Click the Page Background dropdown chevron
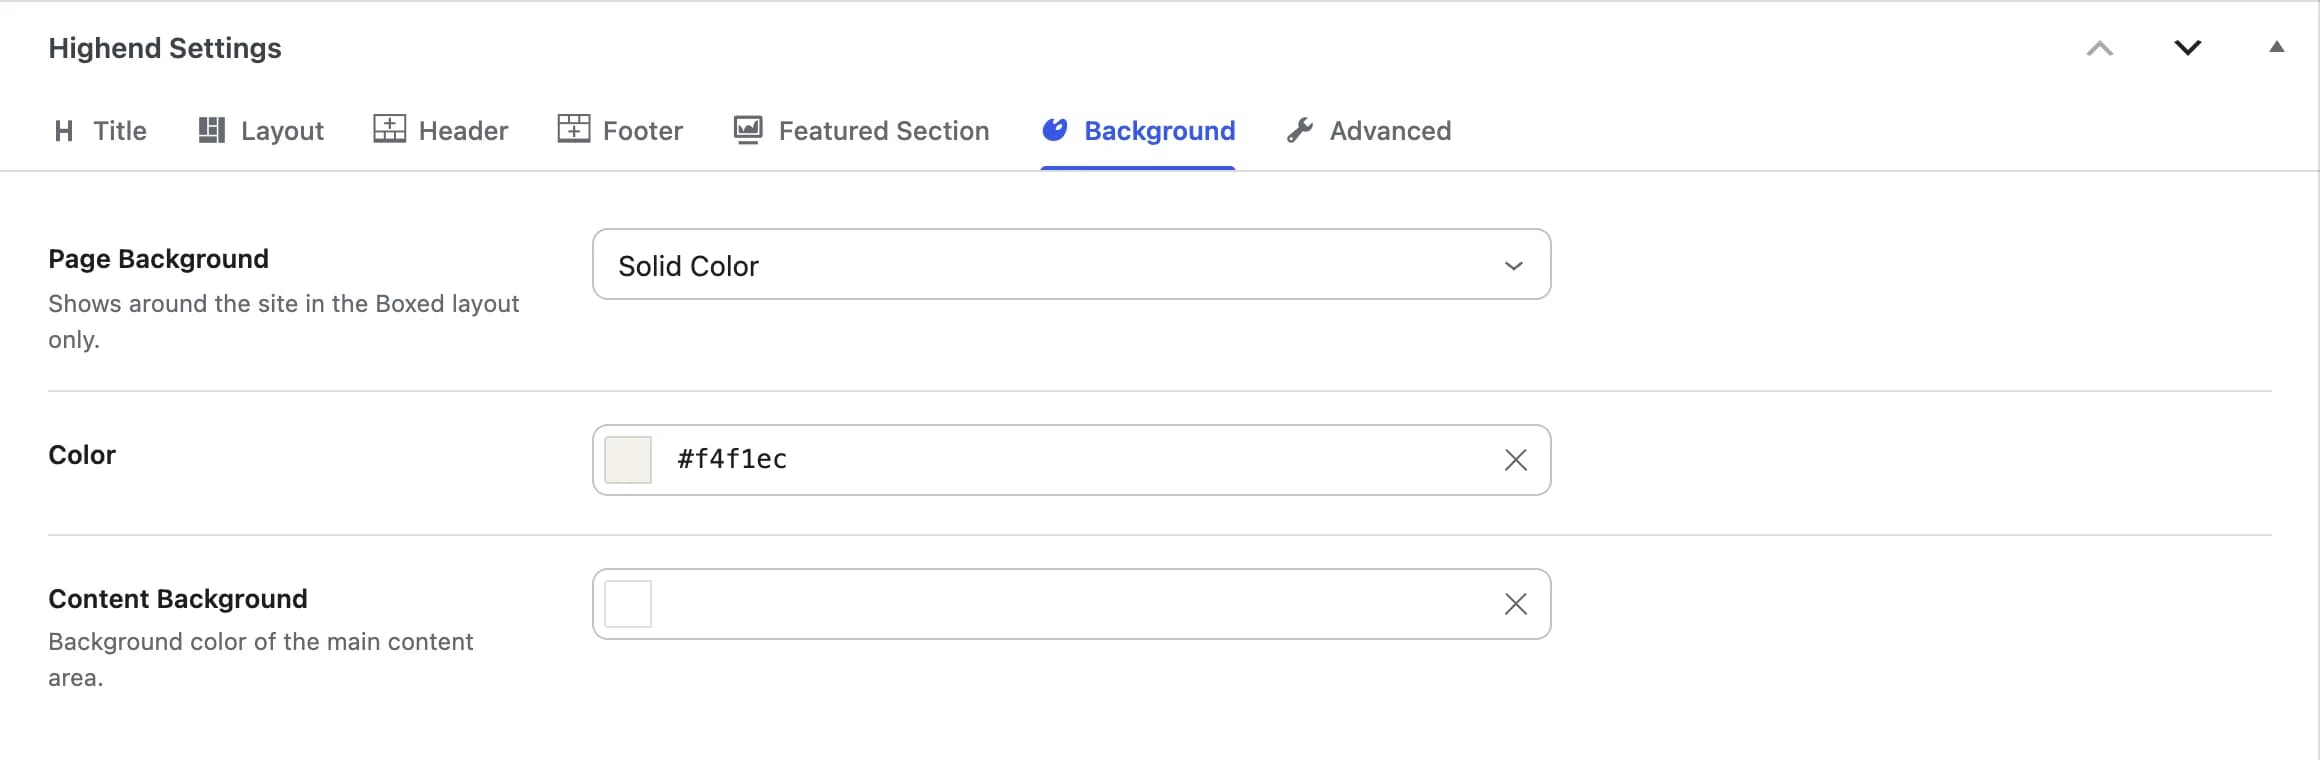The height and width of the screenshot is (760, 2320). pos(1514,266)
